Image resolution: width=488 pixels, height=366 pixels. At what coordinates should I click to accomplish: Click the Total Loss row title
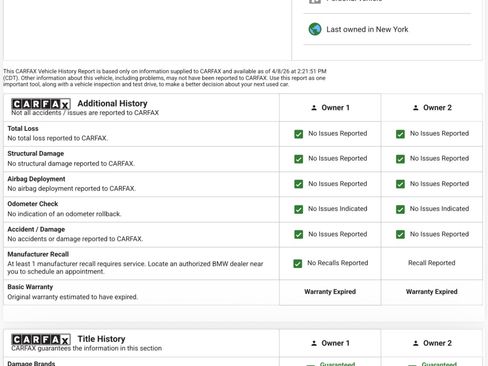(x=23, y=128)
